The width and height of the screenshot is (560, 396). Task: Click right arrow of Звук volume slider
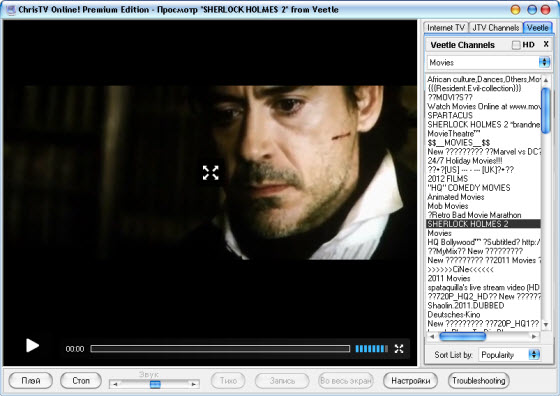coord(194,384)
